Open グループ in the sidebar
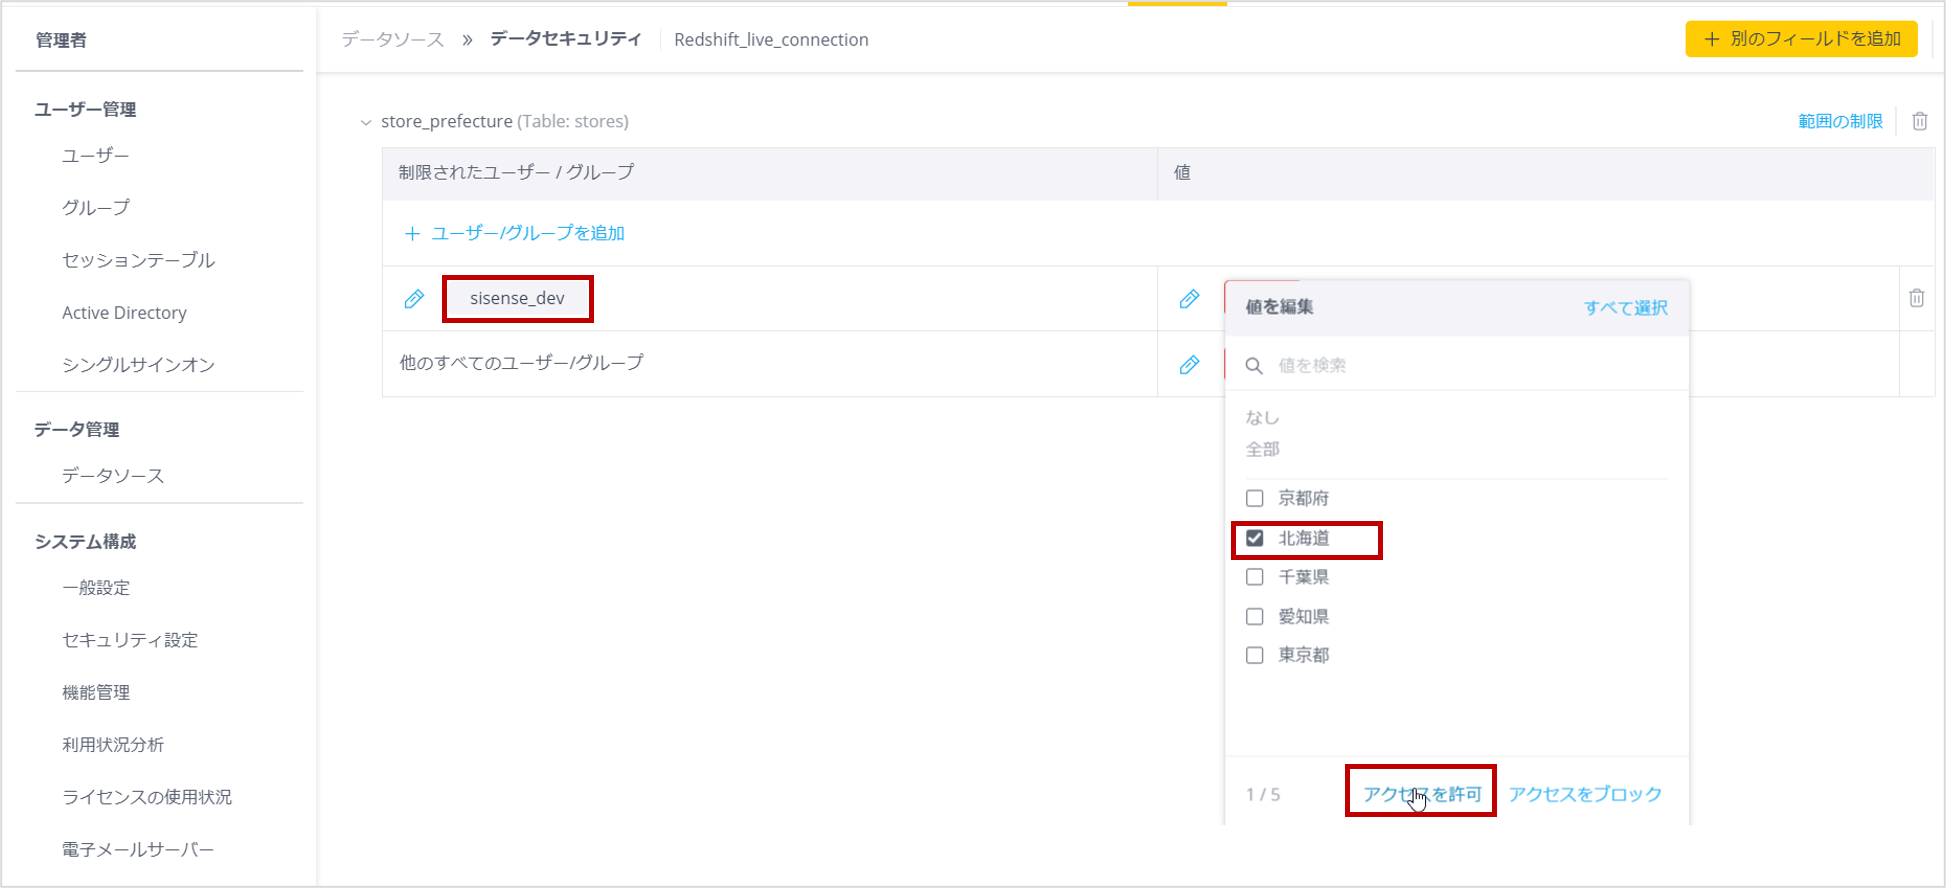1946x888 pixels. tap(95, 207)
